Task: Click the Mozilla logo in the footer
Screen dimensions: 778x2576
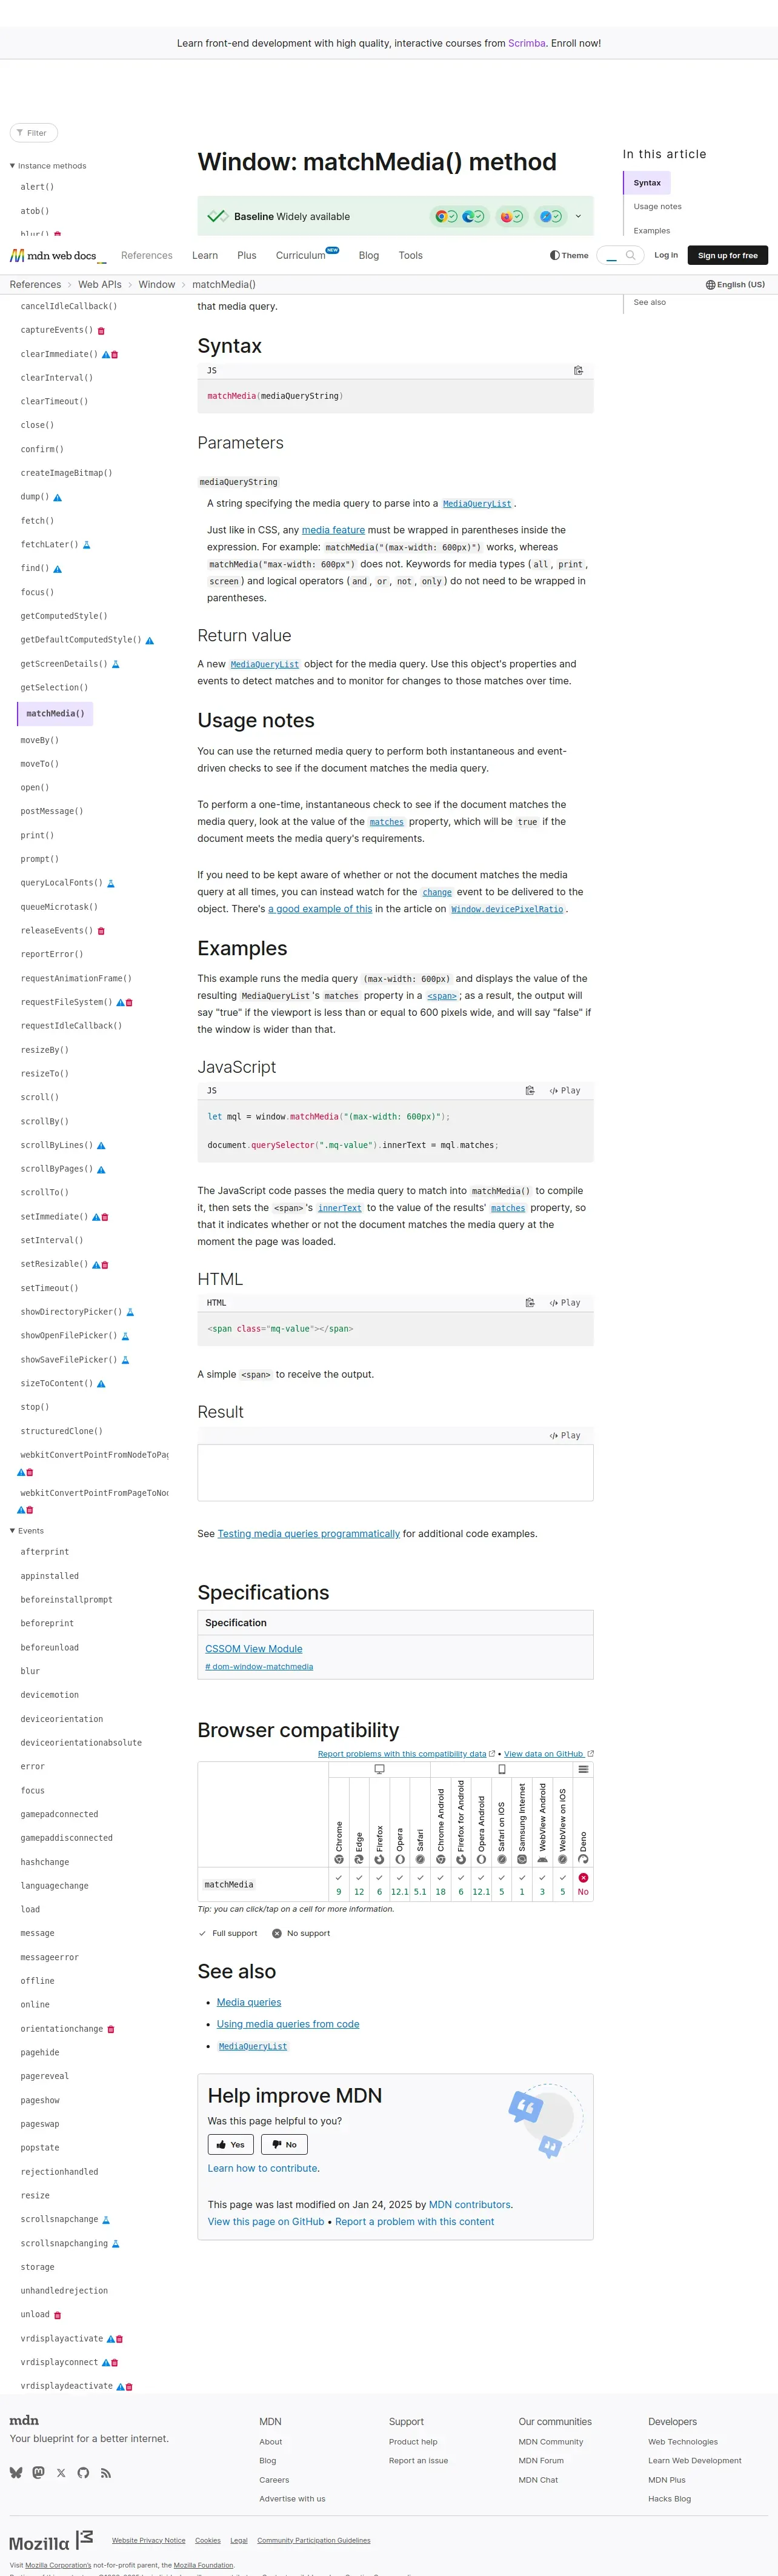Action: pyautogui.click(x=51, y=2541)
